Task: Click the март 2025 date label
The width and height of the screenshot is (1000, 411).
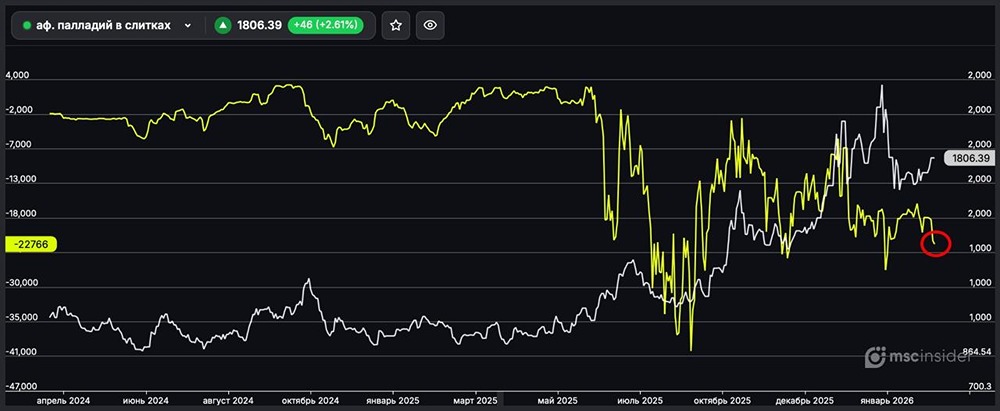Action: tap(475, 401)
